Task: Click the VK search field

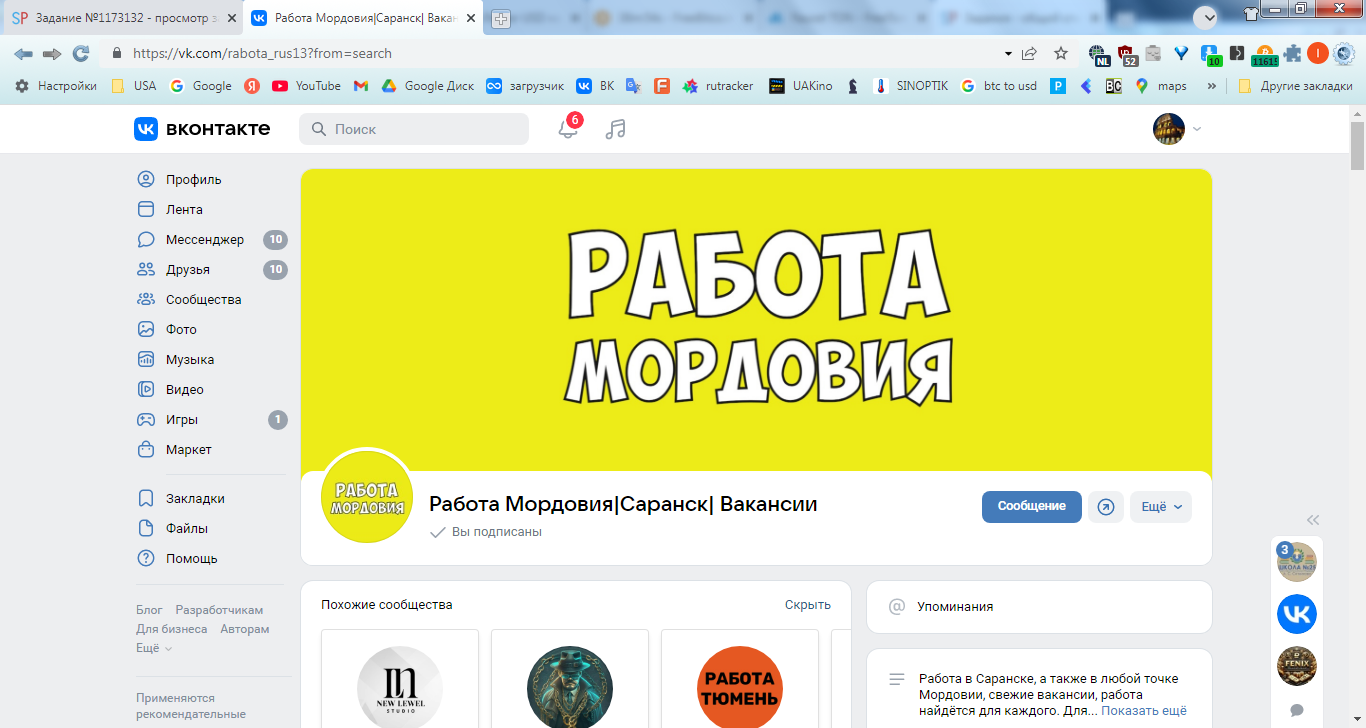Action: point(414,129)
